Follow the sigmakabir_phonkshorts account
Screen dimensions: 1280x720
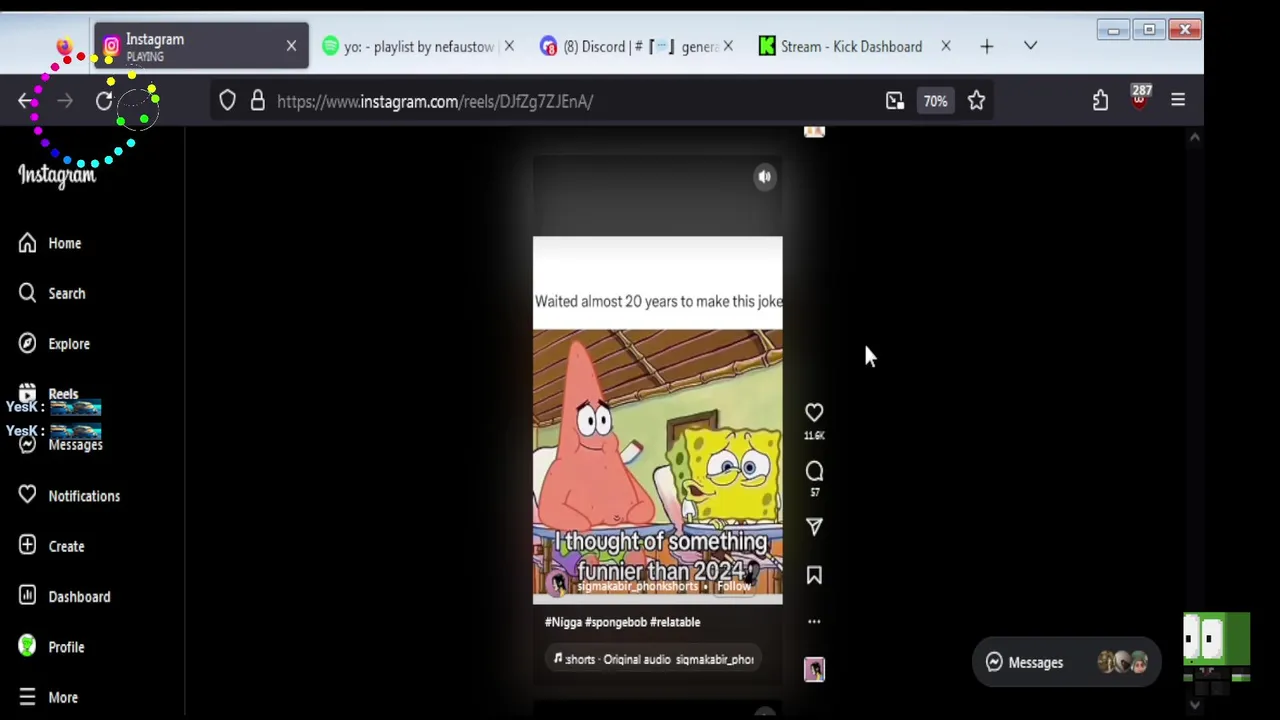click(x=734, y=586)
